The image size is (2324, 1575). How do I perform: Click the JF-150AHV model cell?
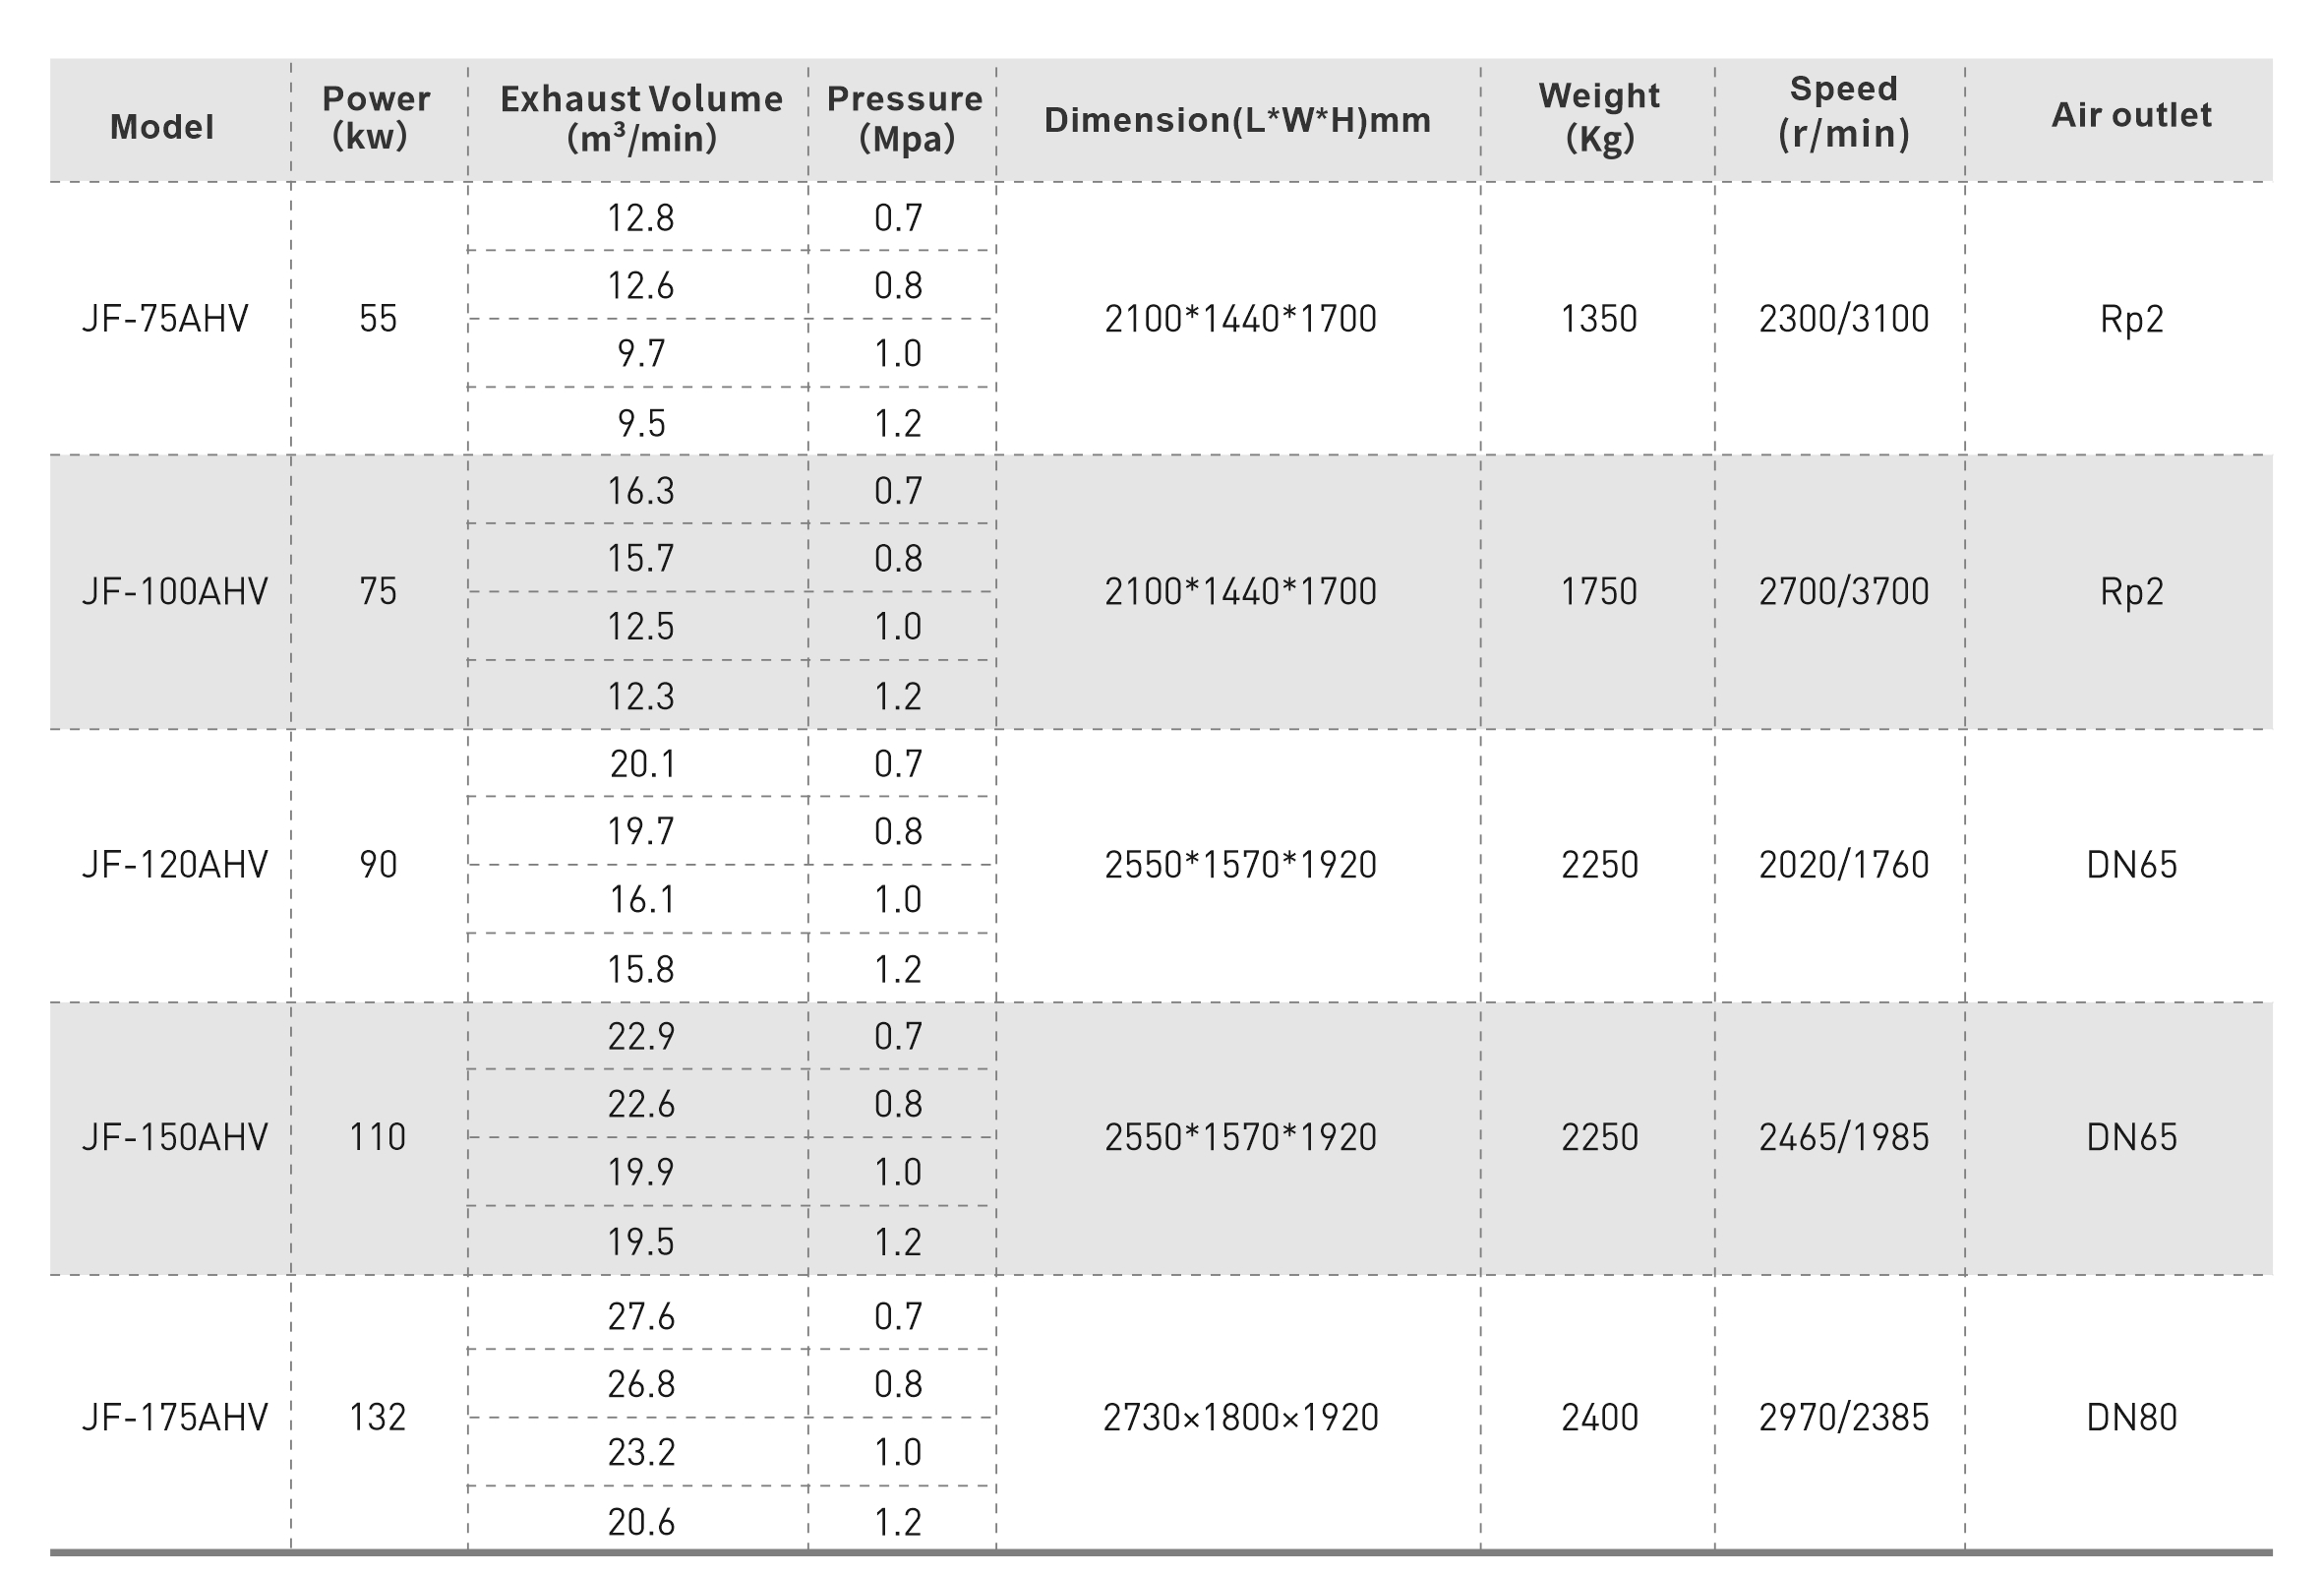click(175, 1137)
